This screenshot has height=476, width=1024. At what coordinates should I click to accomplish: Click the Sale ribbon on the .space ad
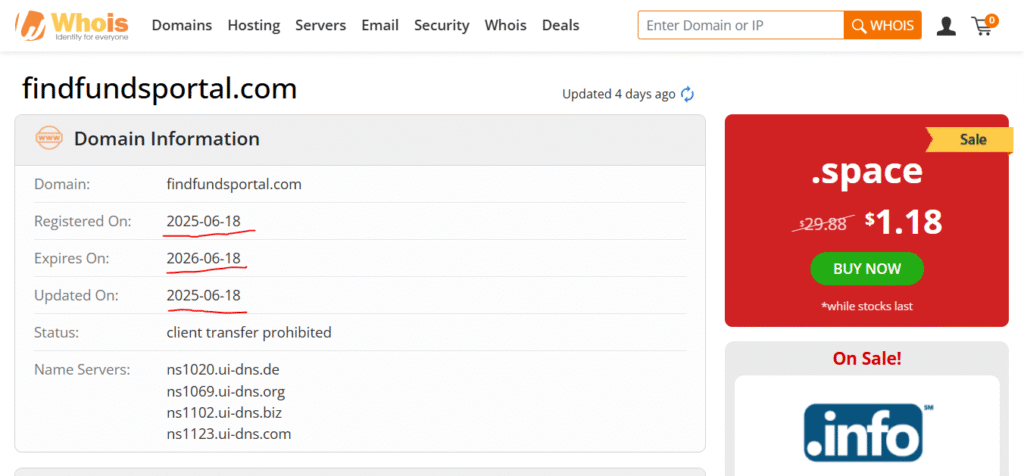click(x=972, y=139)
